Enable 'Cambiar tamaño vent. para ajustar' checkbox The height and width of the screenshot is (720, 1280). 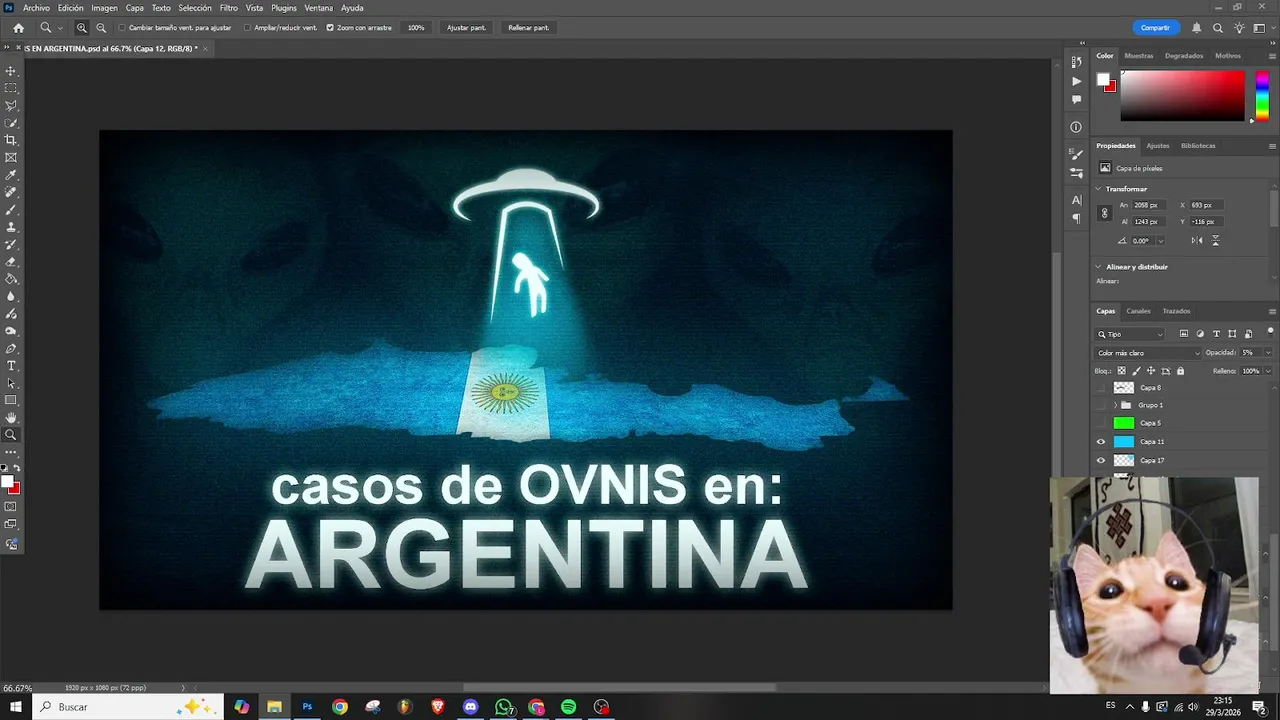pos(122,28)
